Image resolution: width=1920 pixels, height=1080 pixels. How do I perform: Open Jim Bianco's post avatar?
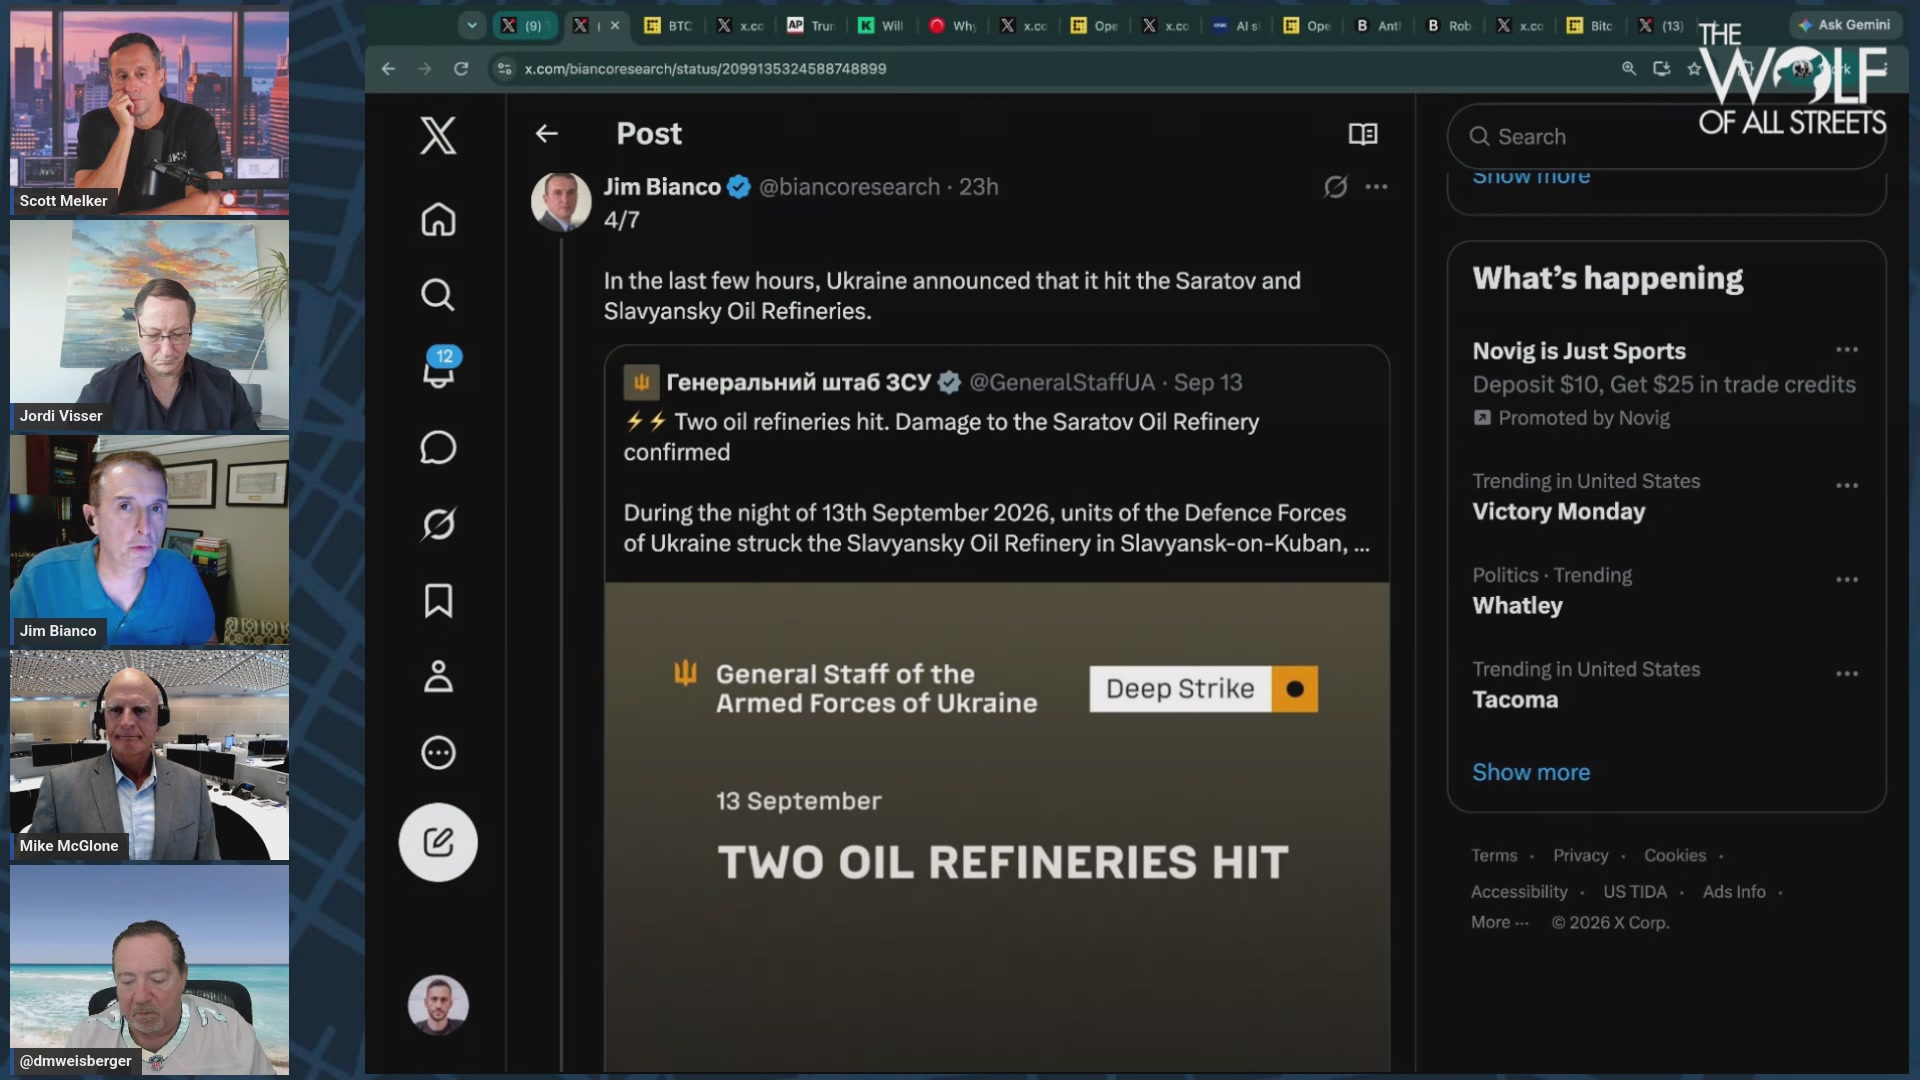[561, 202]
